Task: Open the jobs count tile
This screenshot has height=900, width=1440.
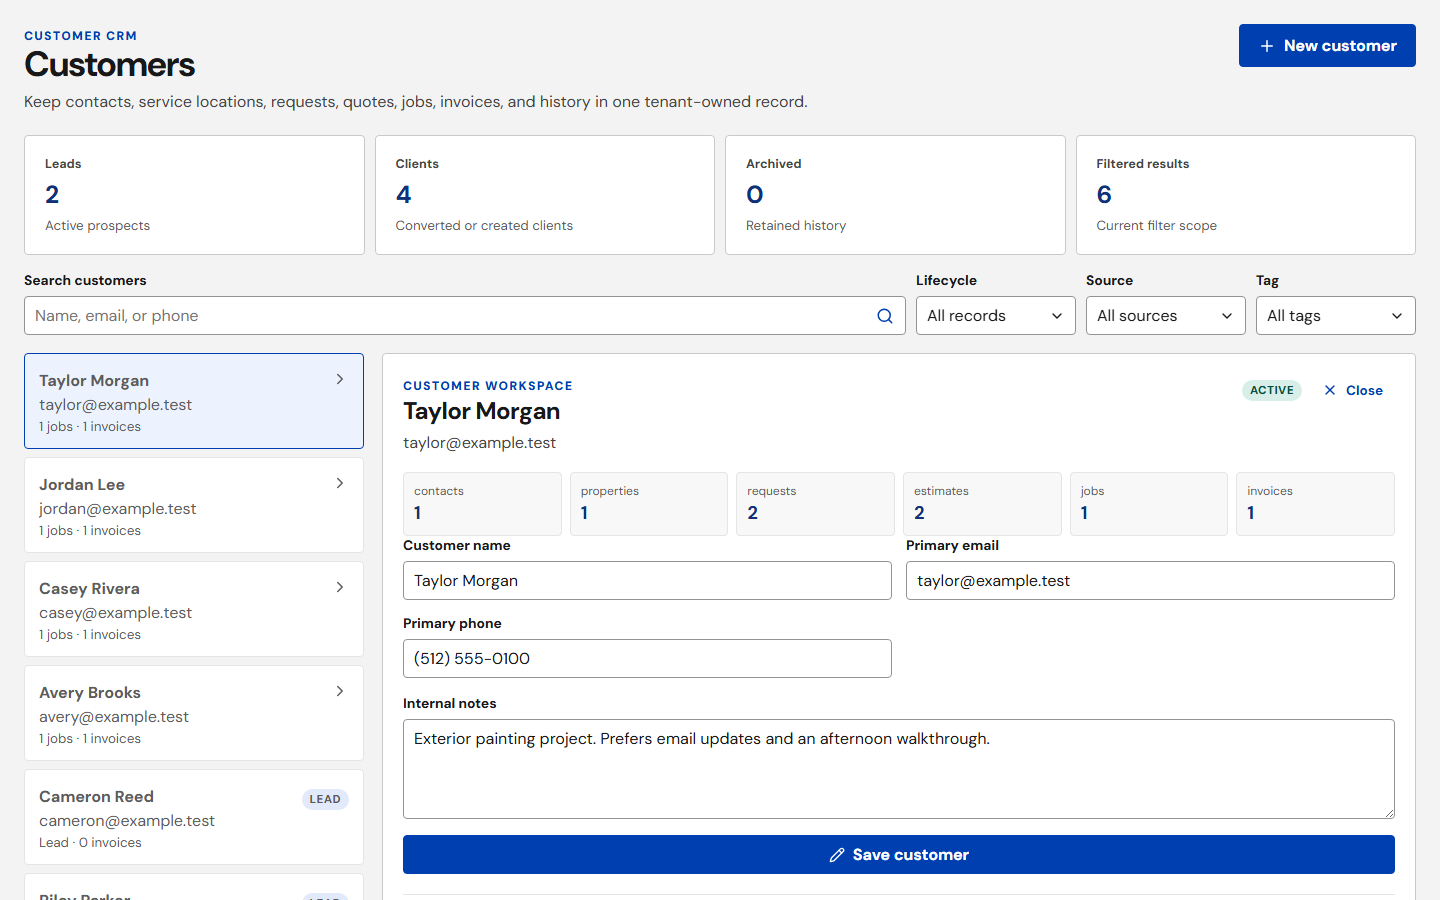Action: click(1149, 504)
